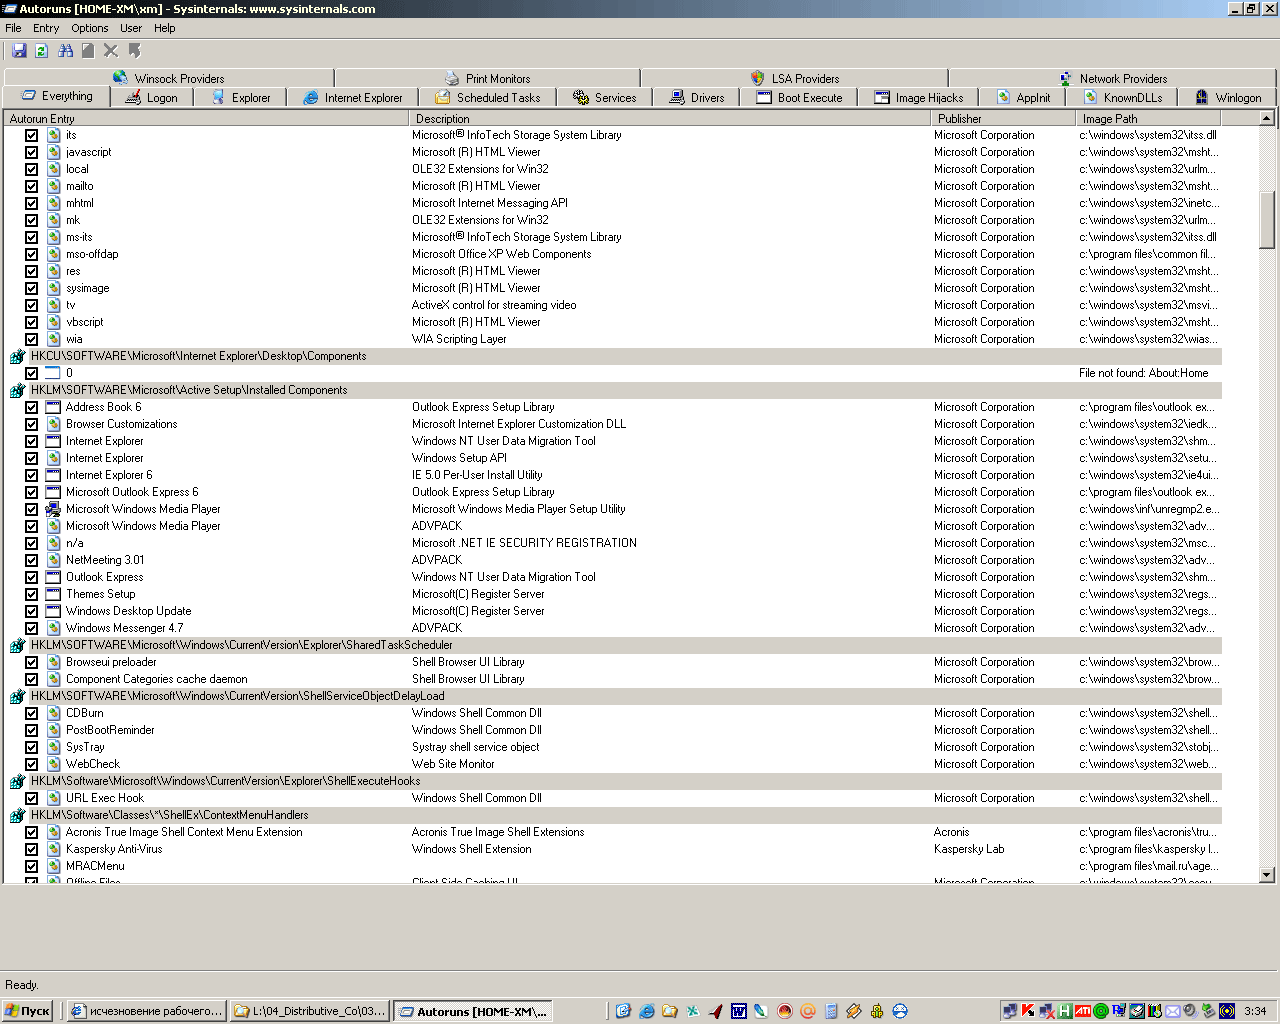
Task: Uncheck the javascript entry checkbox
Action: click(x=31, y=153)
